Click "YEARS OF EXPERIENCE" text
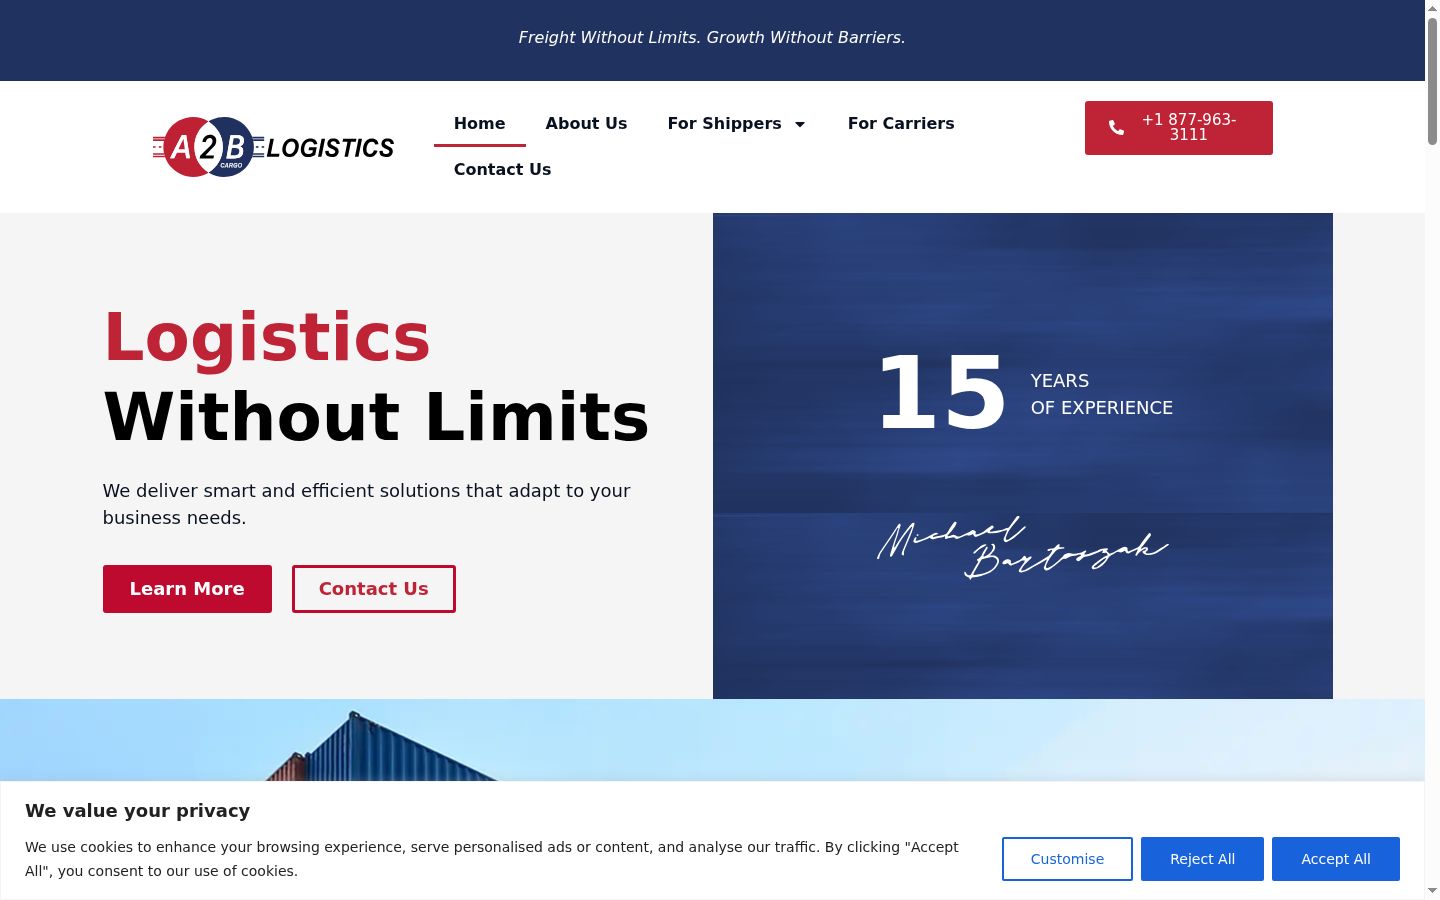This screenshot has width=1440, height=900. (1102, 394)
